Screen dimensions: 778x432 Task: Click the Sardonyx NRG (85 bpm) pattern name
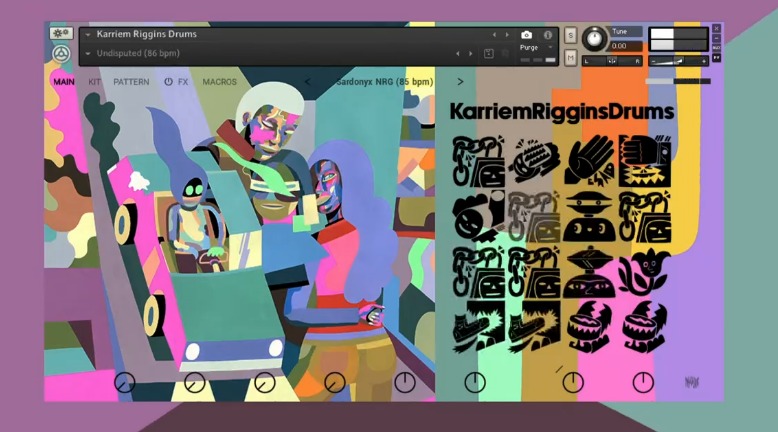point(385,82)
